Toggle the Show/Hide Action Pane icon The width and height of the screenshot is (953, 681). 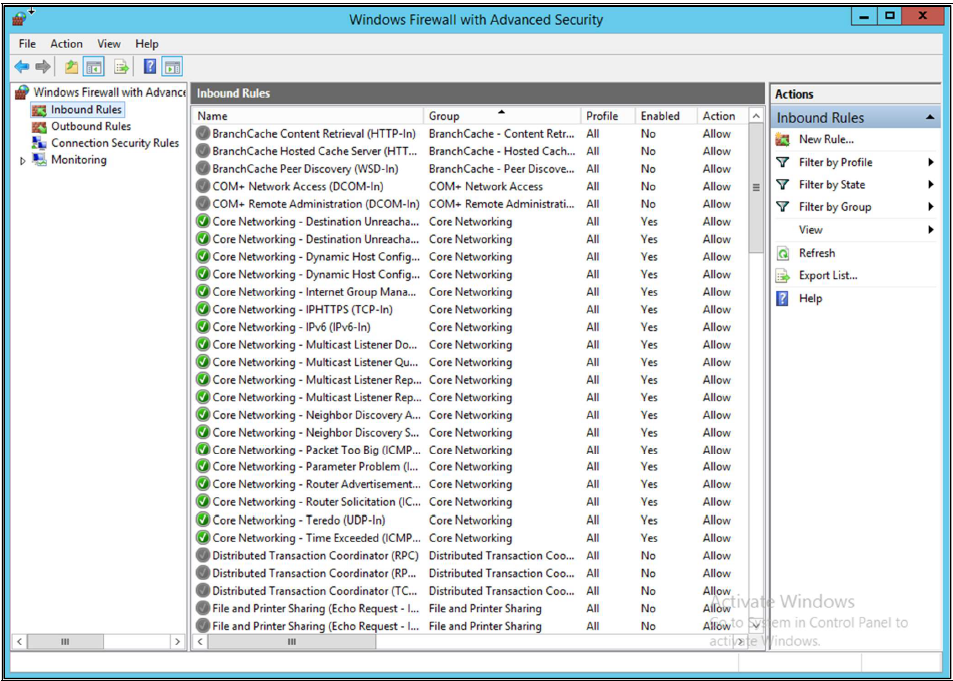coord(173,67)
